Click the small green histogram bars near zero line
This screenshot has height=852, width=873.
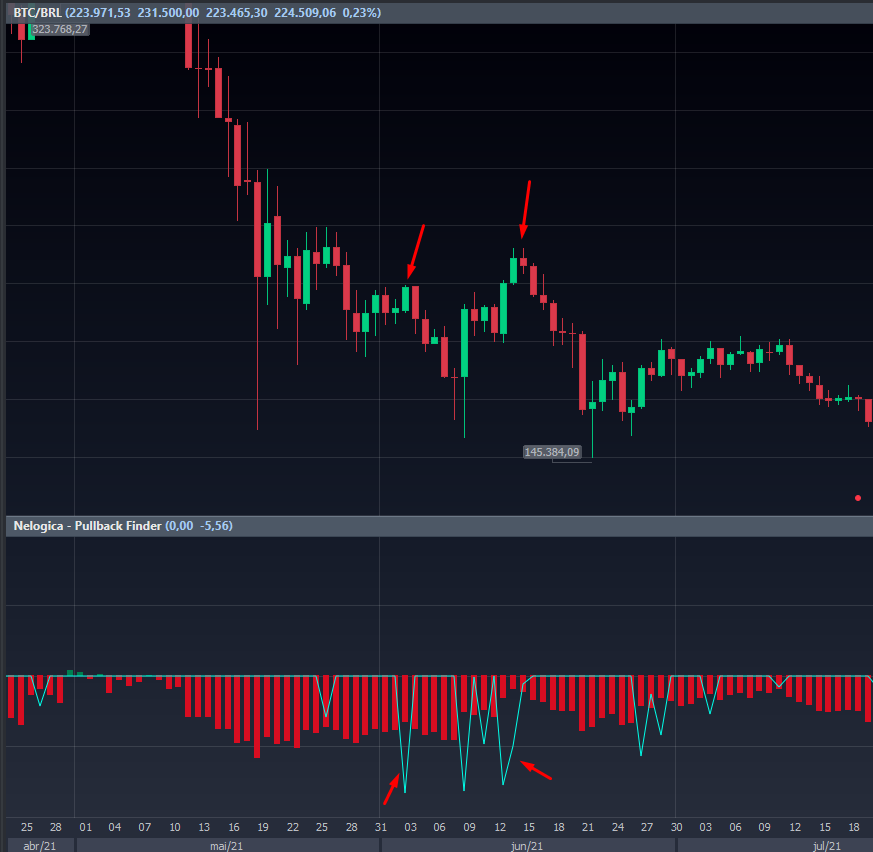(x=72, y=673)
